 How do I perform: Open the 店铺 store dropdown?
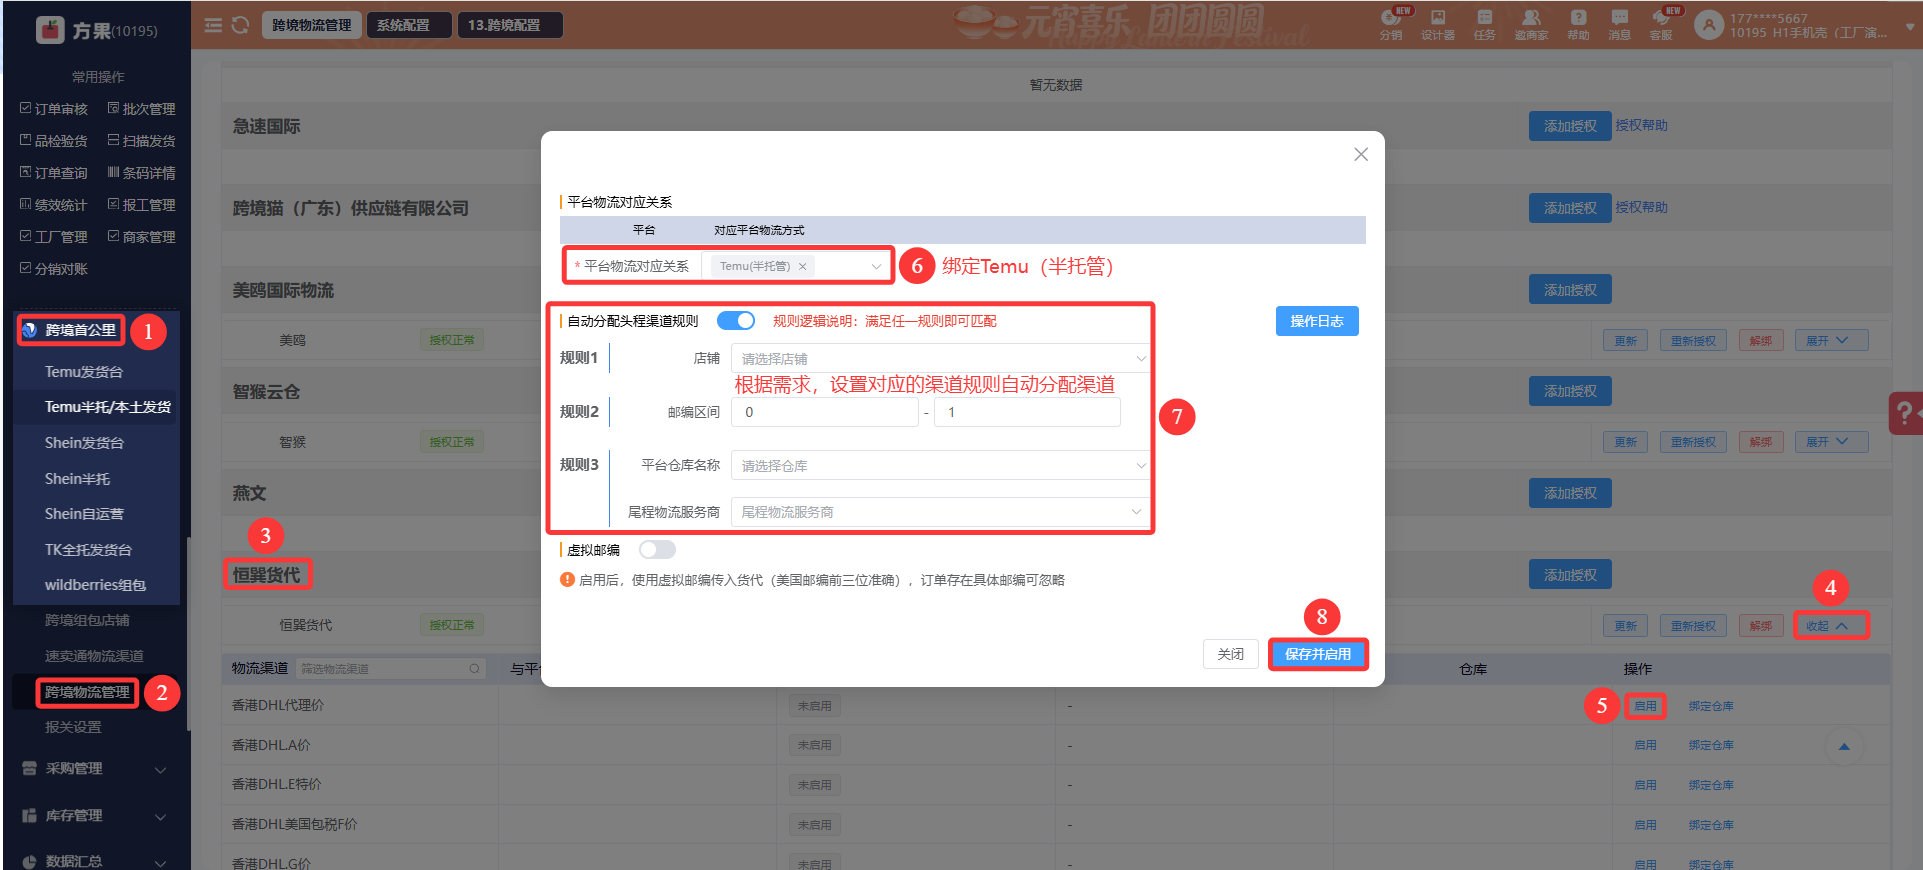(x=938, y=359)
